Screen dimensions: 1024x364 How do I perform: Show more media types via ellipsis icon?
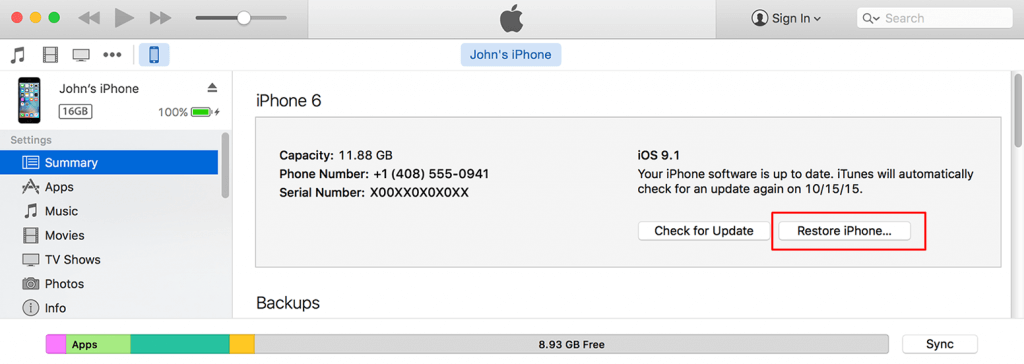tap(113, 55)
